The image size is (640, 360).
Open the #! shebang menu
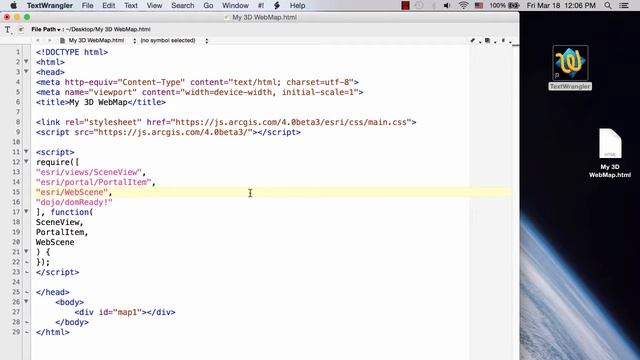(261, 5)
